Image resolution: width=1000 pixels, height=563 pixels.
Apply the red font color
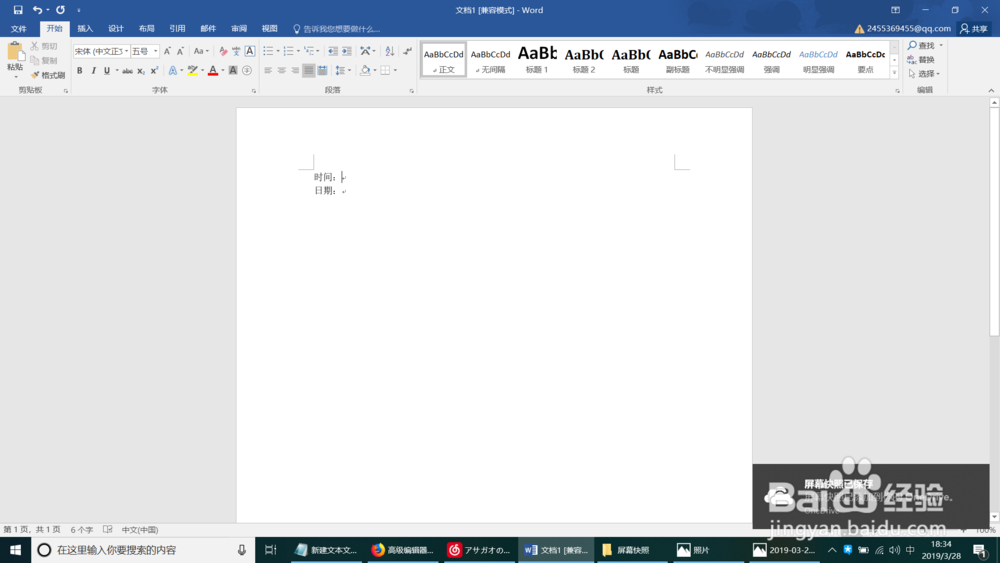point(213,70)
